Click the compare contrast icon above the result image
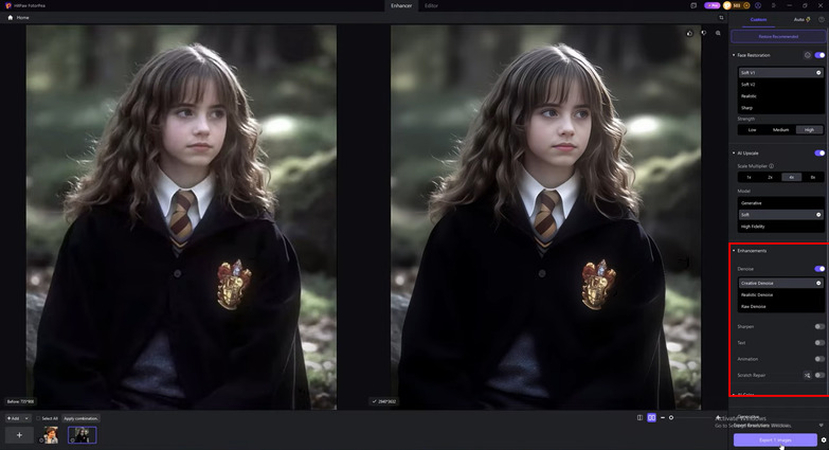The width and height of the screenshot is (829, 450). click(704, 33)
